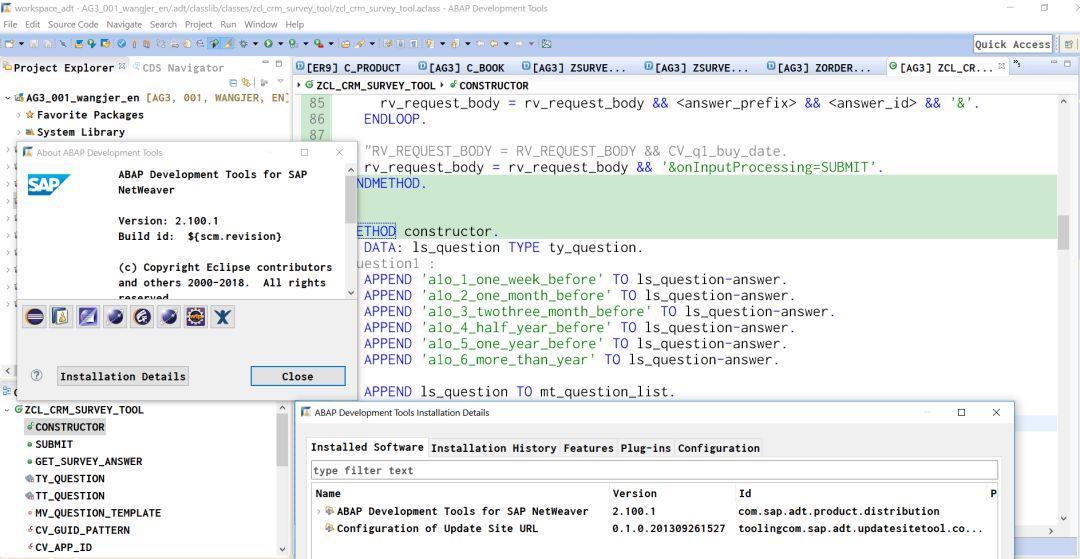
Task: Click the SAP logo in About dialog
Action: [48, 184]
